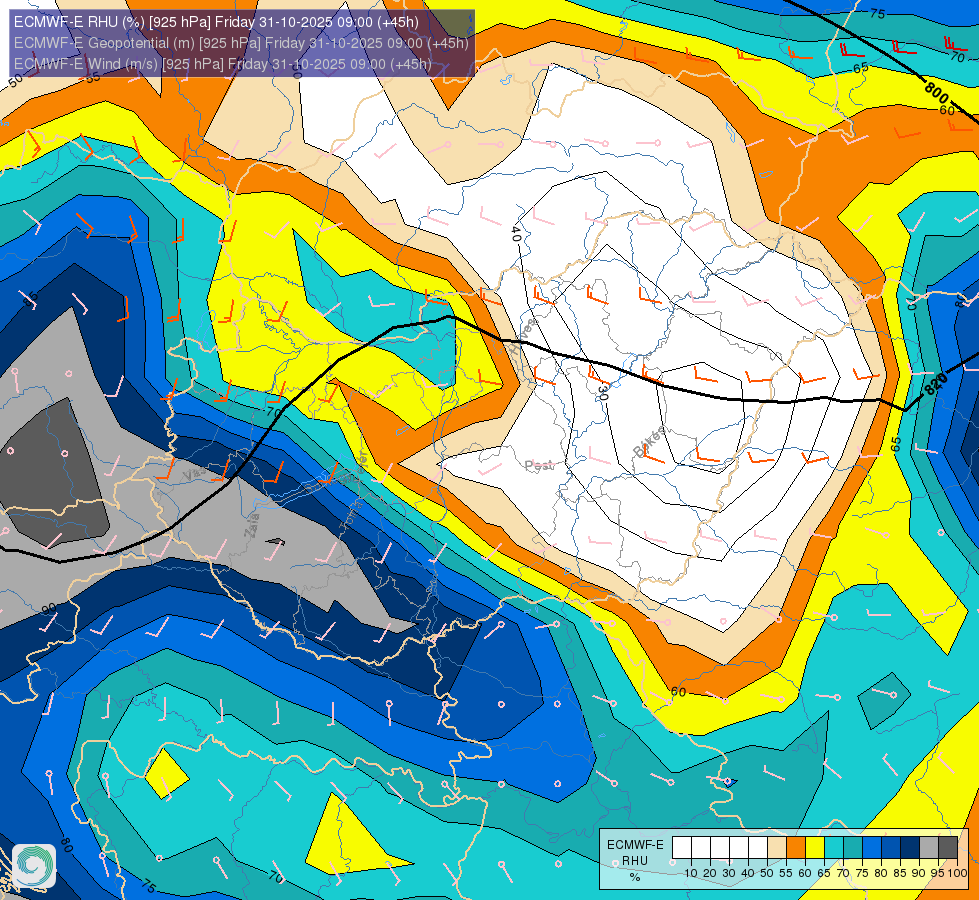Click the Pest county label on map

[x=538, y=465]
